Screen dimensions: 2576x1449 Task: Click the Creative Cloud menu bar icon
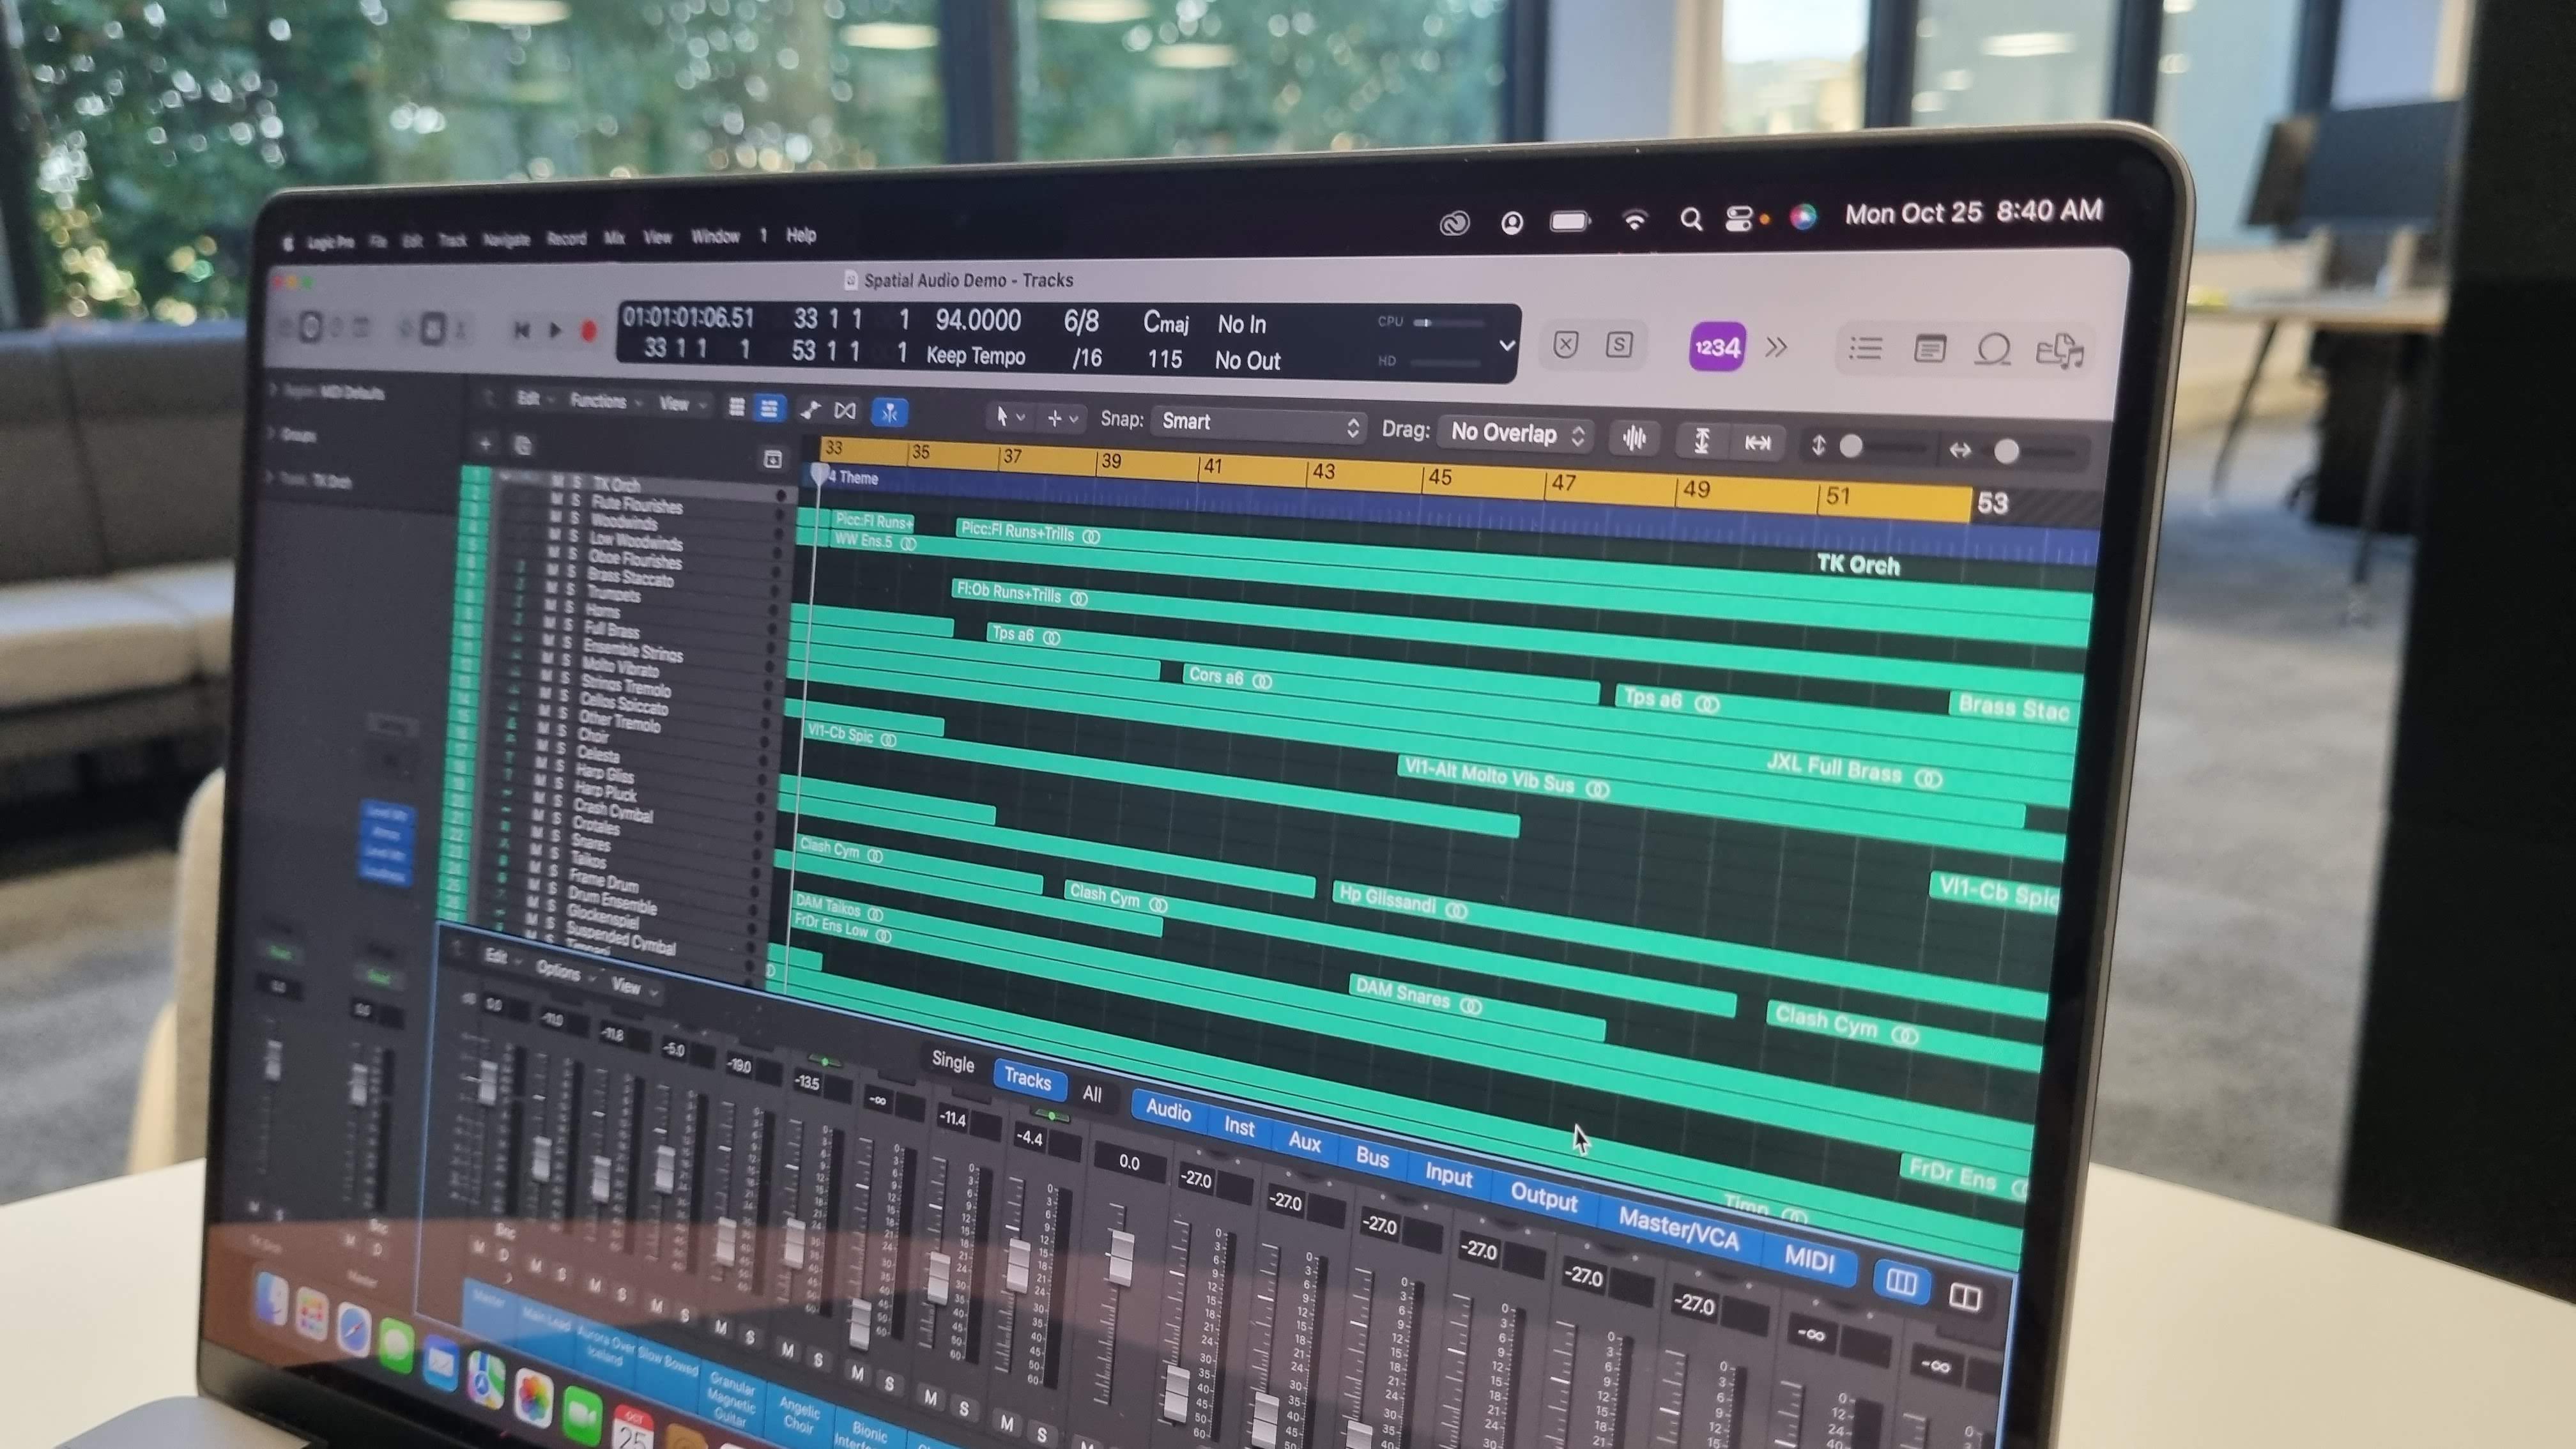1454,223
